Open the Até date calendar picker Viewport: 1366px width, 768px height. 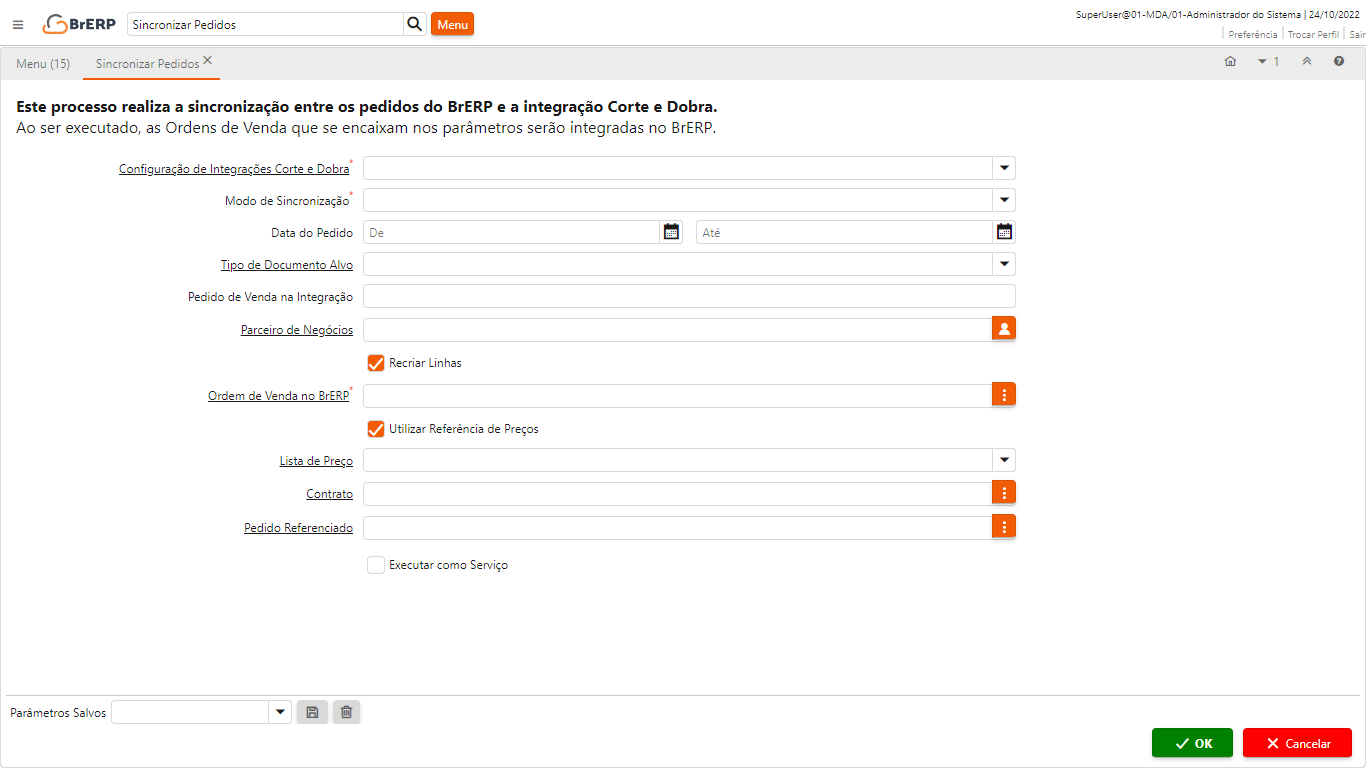click(1004, 232)
